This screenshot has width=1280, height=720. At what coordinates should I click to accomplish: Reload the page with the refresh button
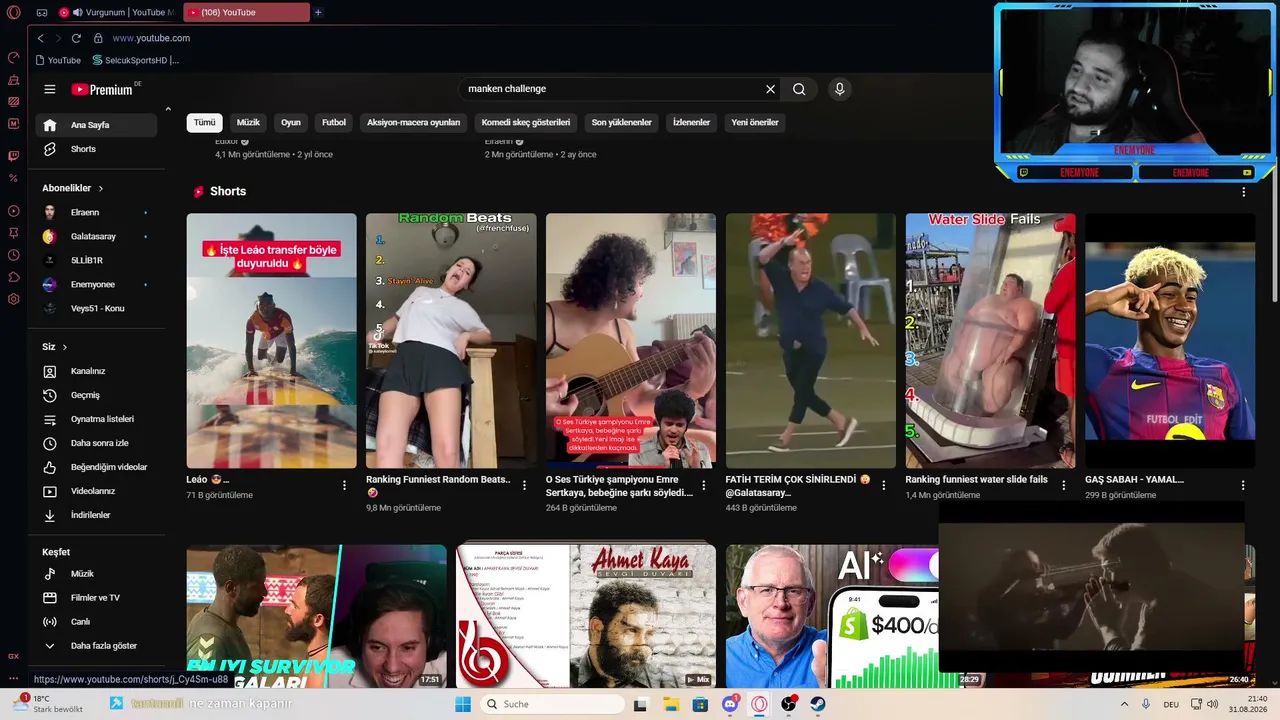click(76, 38)
